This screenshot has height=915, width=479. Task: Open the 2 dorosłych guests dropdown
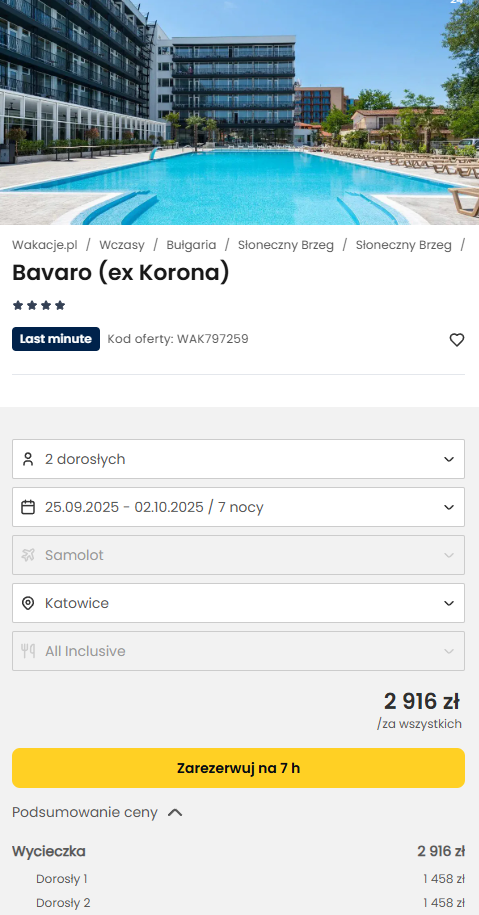pyautogui.click(x=239, y=459)
